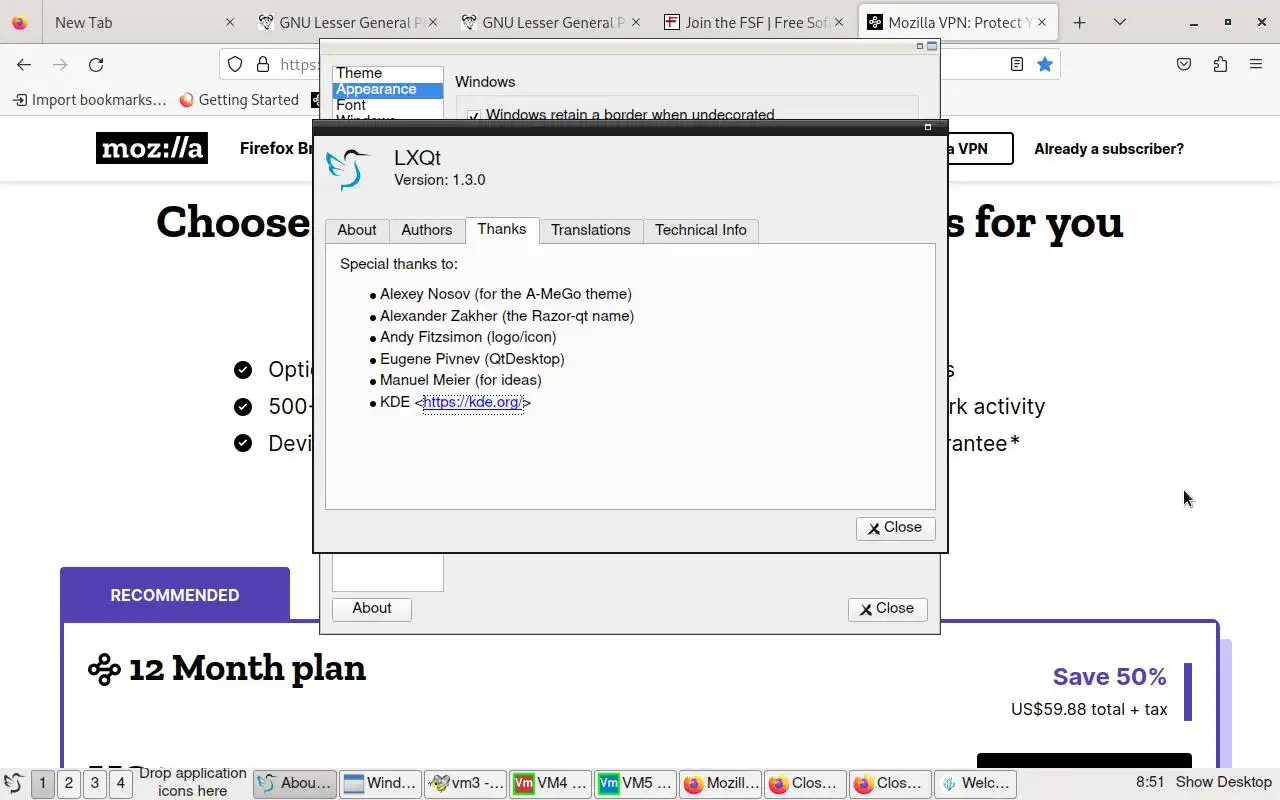Click the padlock site info icon
1280x800 pixels.
(x=263, y=64)
